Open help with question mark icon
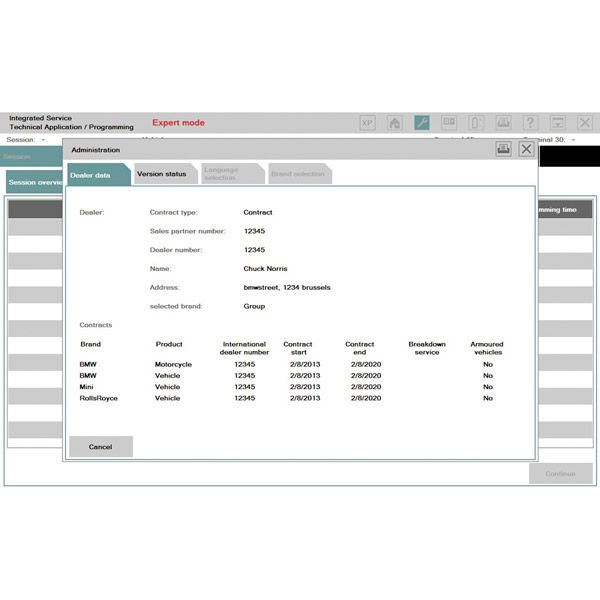The height and width of the screenshot is (600, 600). click(531, 123)
